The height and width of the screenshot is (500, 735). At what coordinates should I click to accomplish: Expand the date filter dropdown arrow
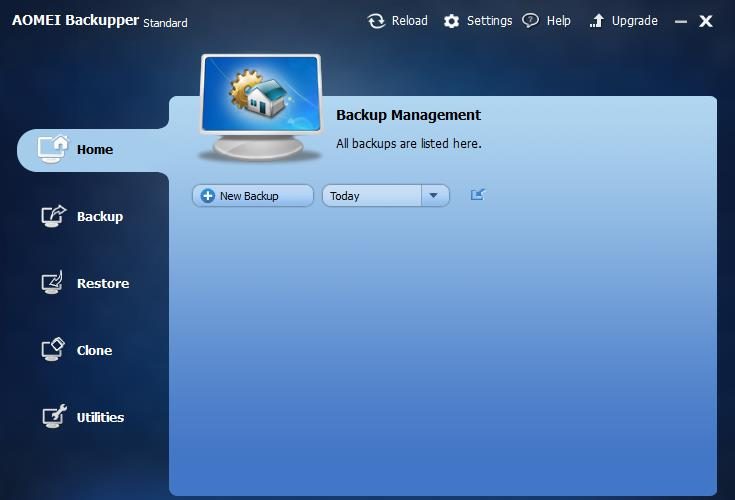tap(434, 195)
